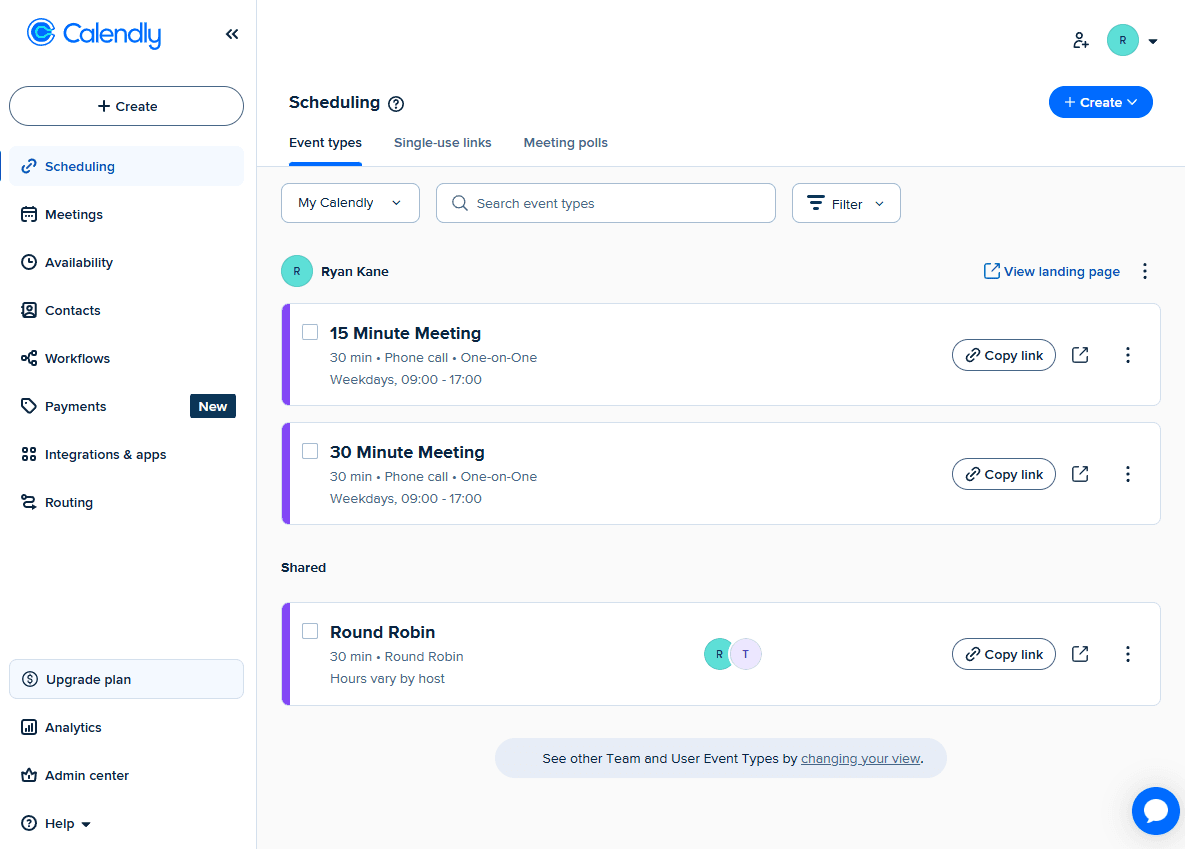
Task: Open Ryan Kane's three-dot options menu
Action: click(1145, 271)
